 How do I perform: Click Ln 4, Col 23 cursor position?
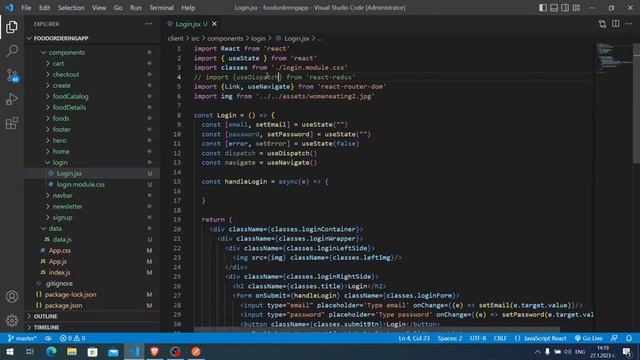point(414,338)
